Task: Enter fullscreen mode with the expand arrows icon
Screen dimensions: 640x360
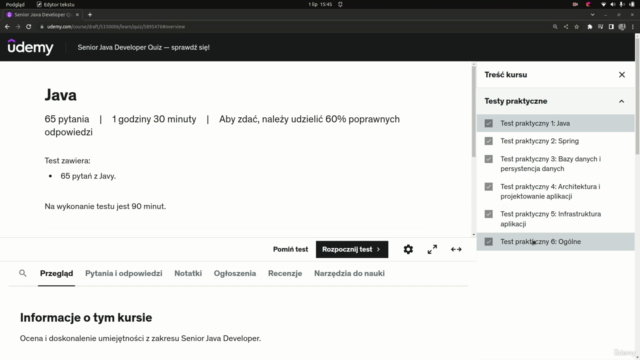Action: click(x=432, y=249)
